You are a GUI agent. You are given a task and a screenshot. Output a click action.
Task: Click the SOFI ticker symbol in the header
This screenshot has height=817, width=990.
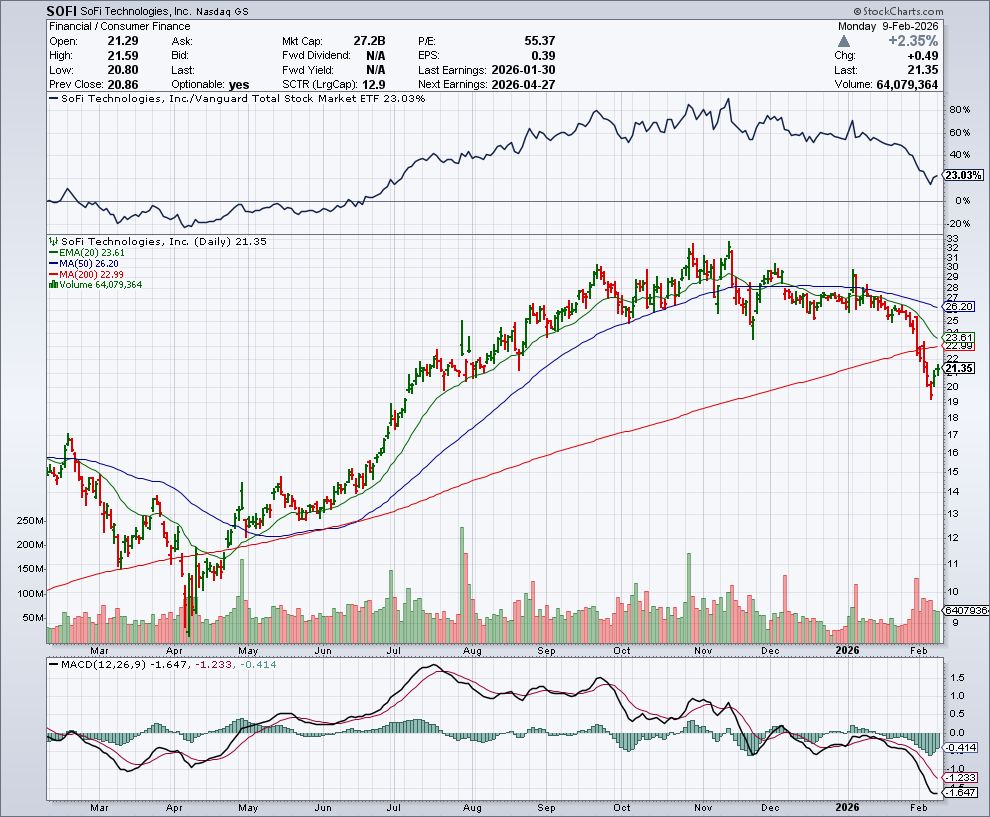(62, 11)
